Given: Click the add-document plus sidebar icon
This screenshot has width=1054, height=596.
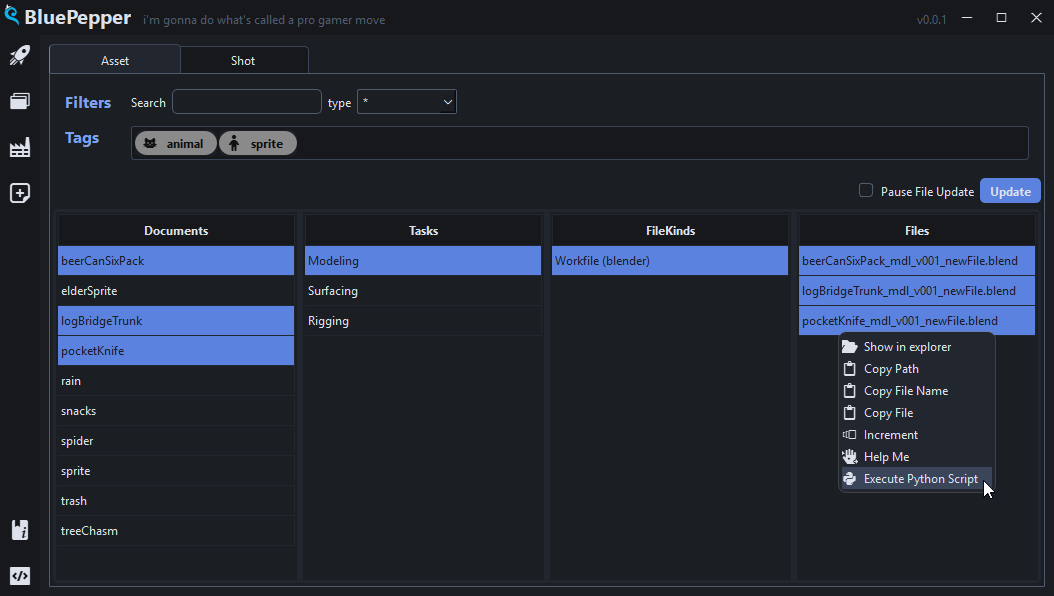Looking at the screenshot, I should [19, 194].
